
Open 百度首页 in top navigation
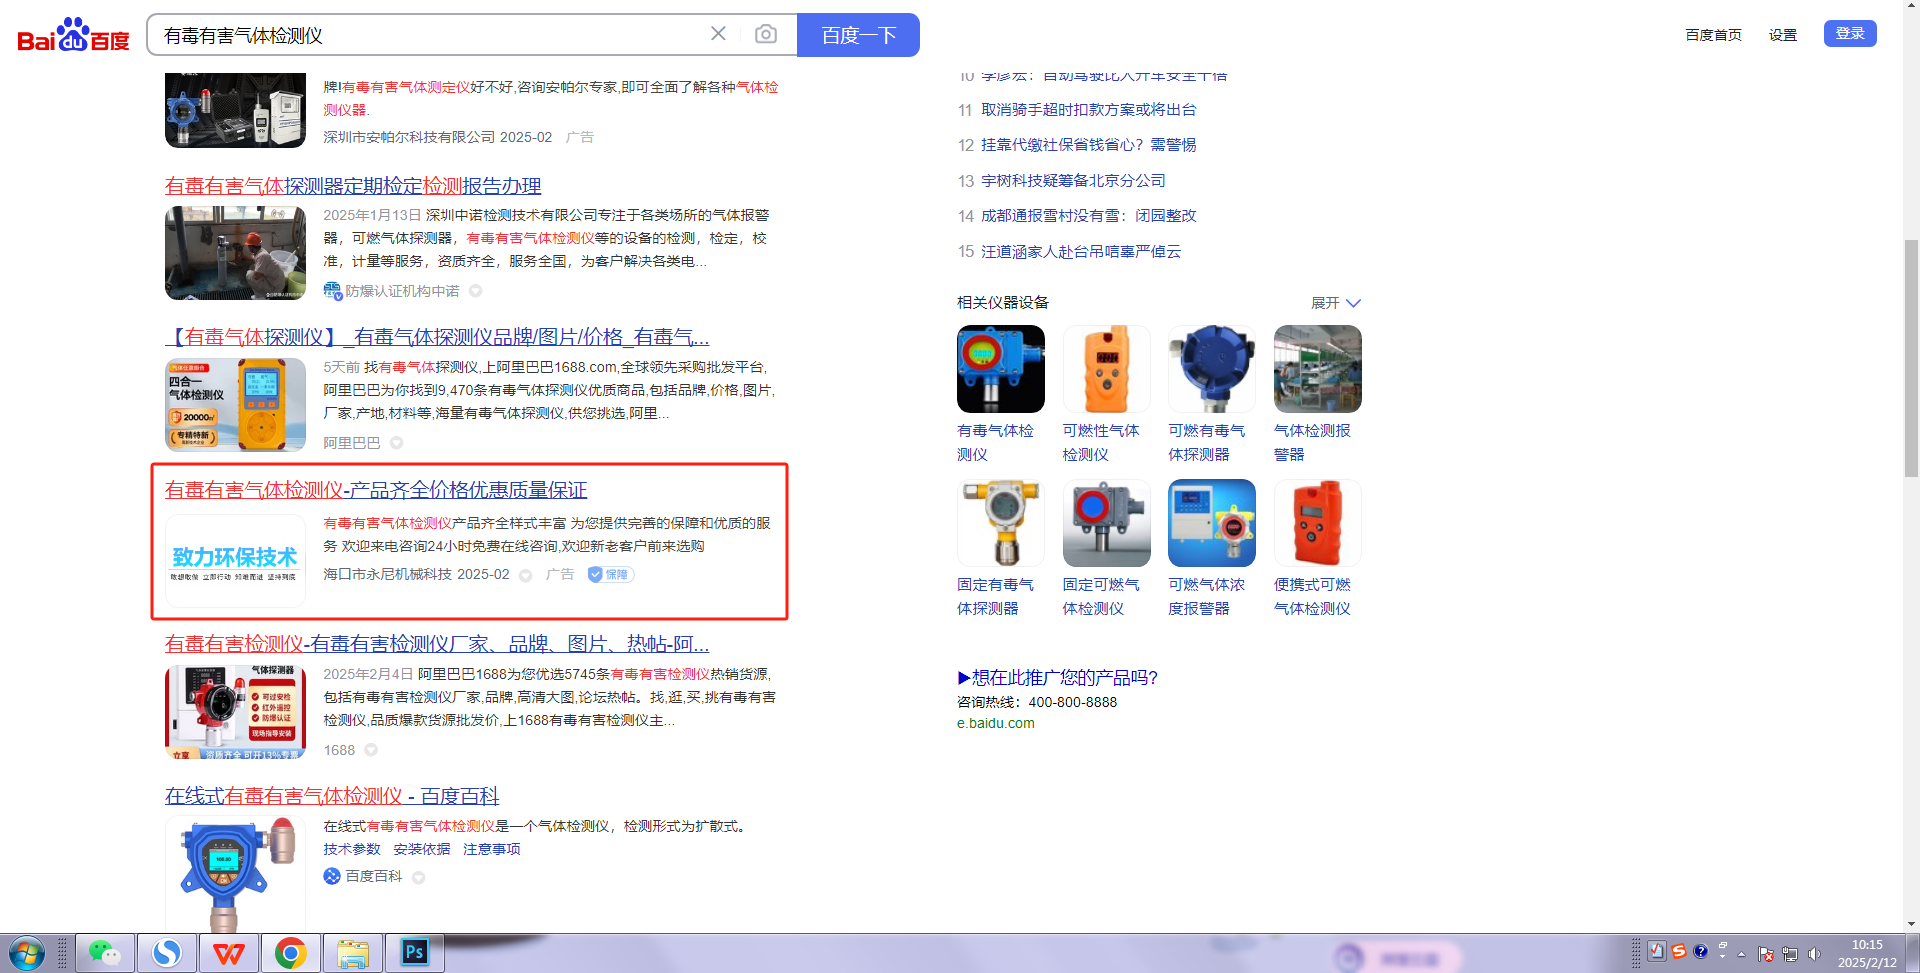(1713, 35)
